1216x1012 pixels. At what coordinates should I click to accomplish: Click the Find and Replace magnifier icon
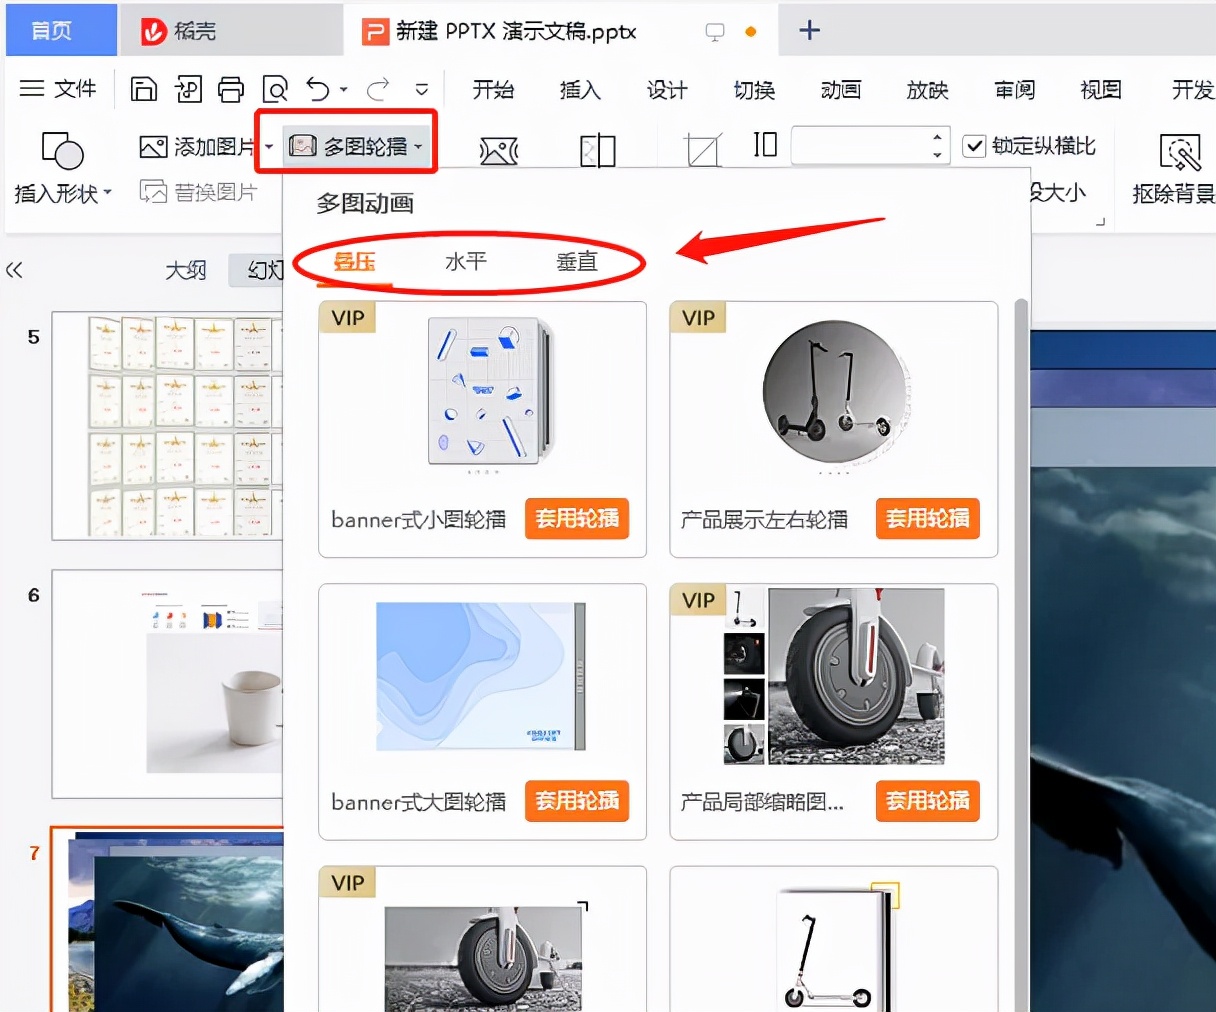[x=275, y=89]
